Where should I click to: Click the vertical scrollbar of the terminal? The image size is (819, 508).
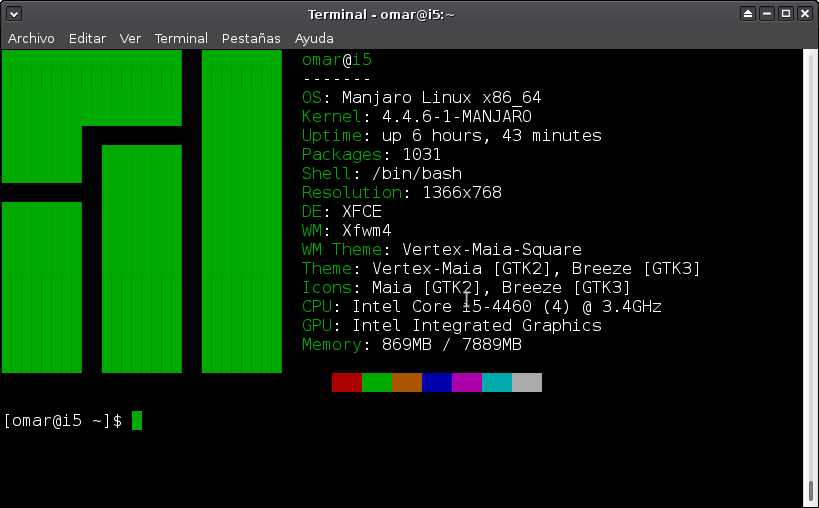pyautogui.click(x=810, y=278)
